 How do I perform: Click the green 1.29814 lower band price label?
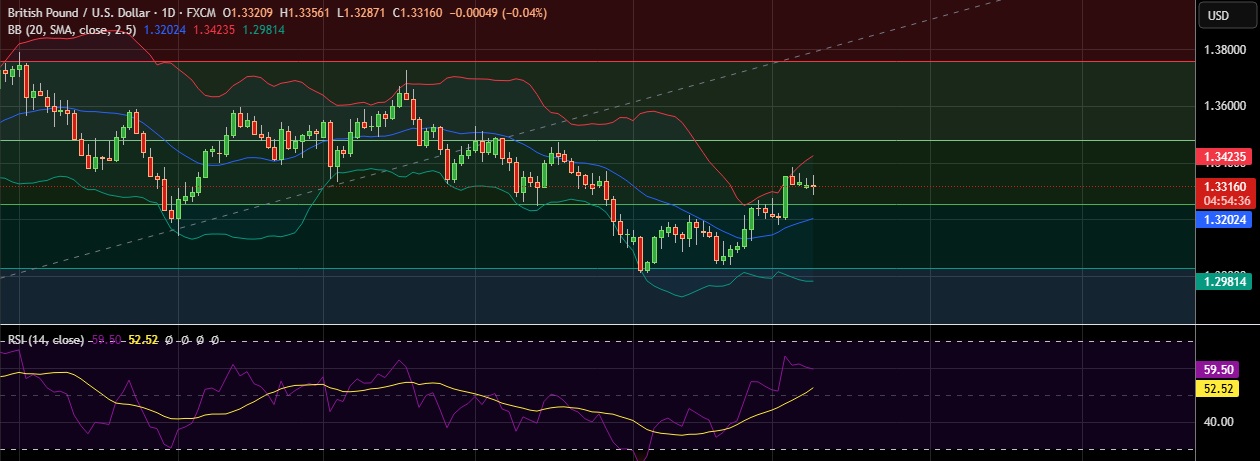[x=1223, y=282]
